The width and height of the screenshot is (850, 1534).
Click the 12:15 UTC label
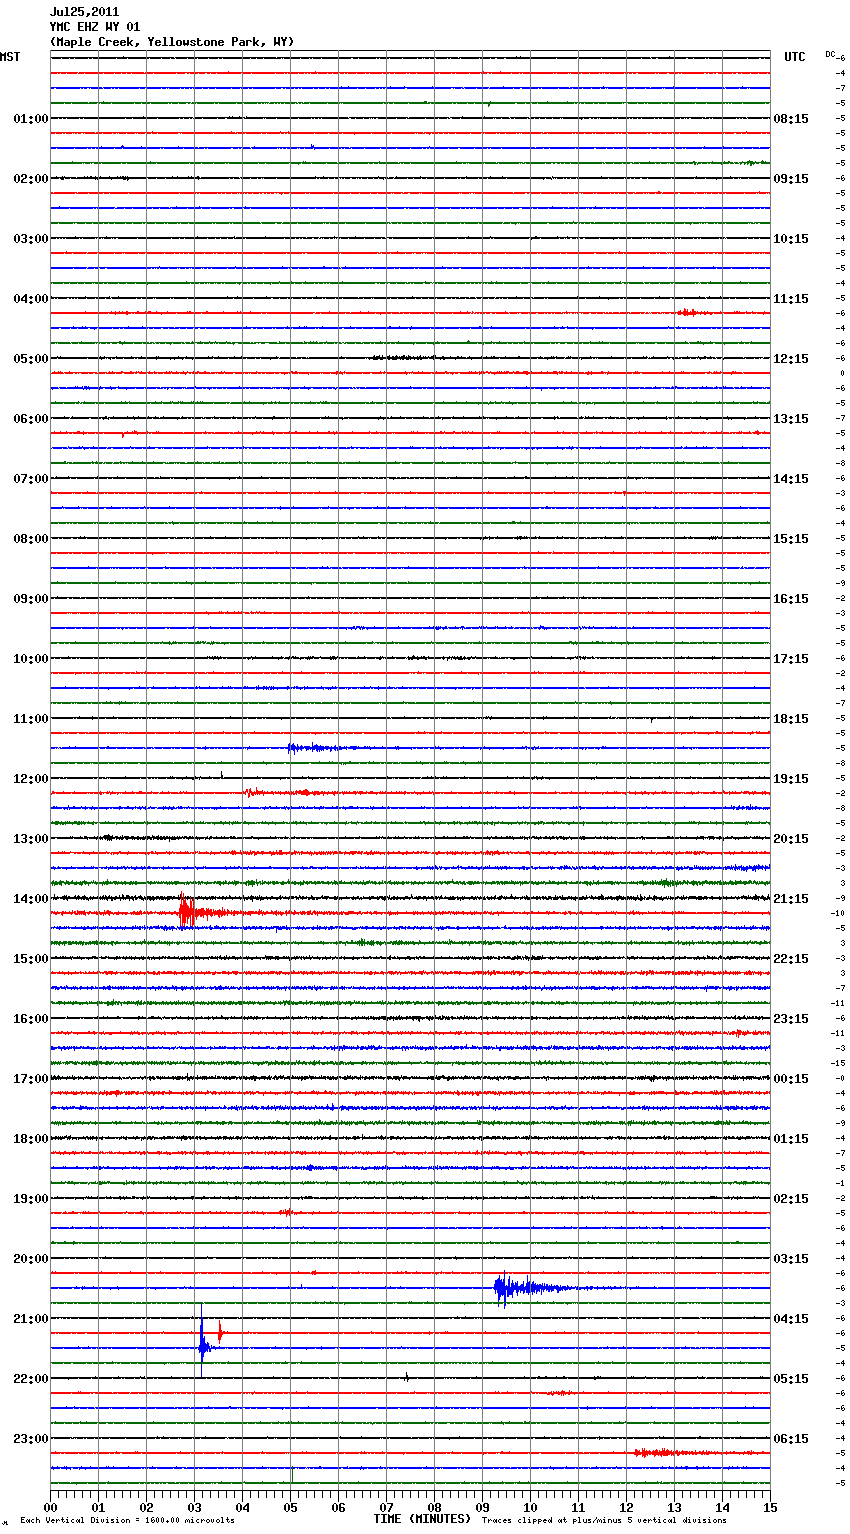(791, 359)
